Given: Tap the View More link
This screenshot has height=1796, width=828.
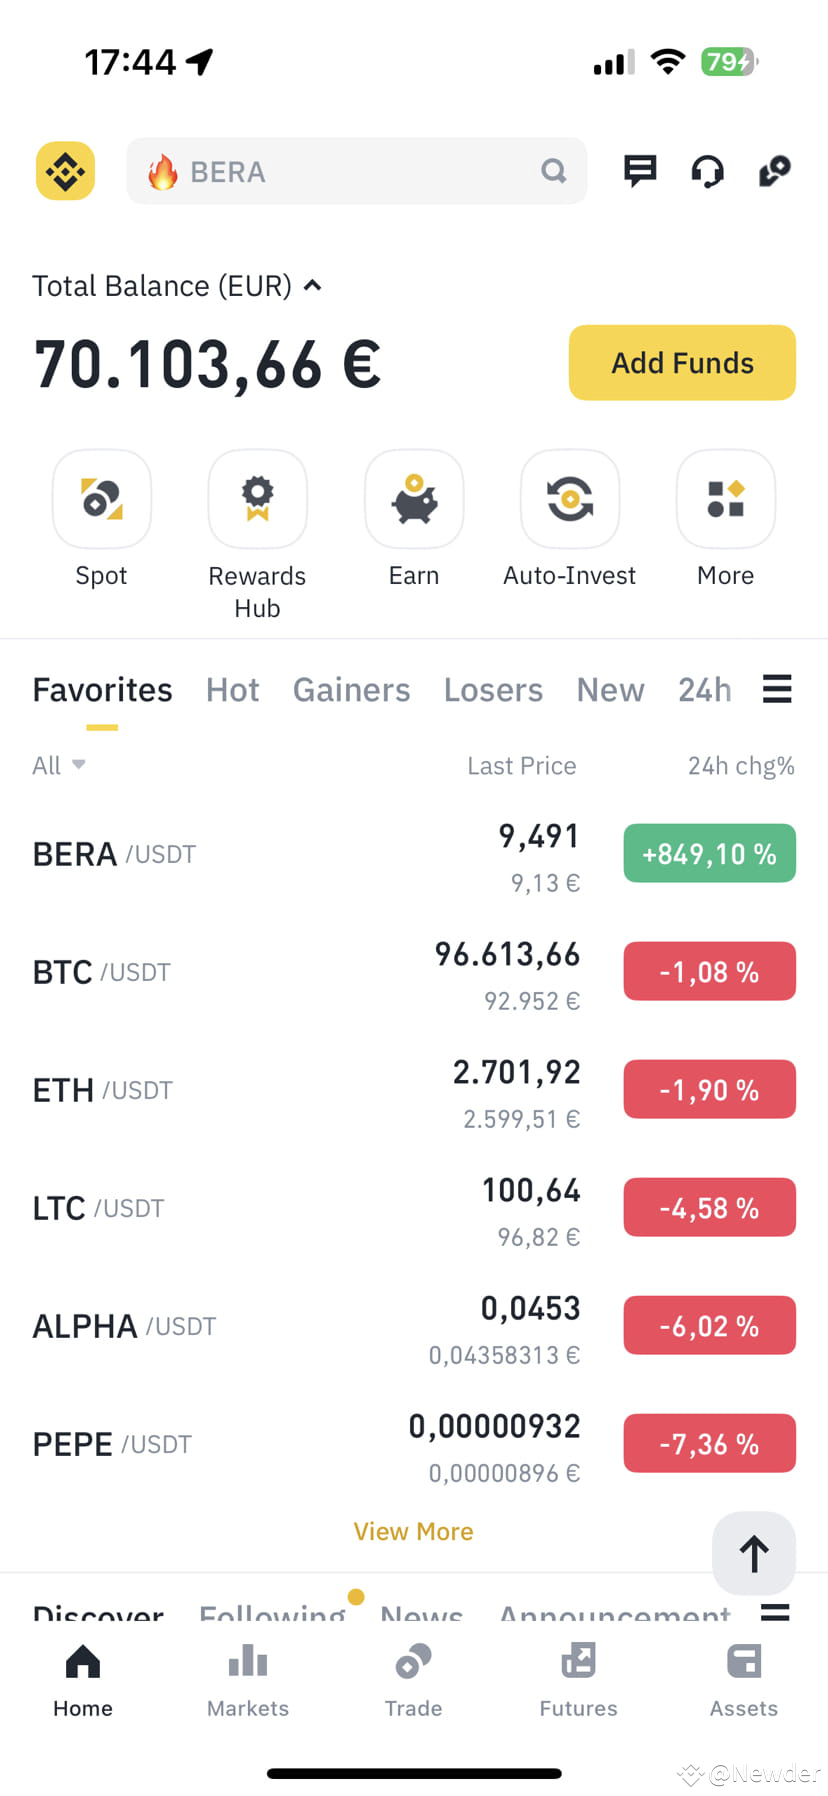Looking at the screenshot, I should [x=413, y=1531].
